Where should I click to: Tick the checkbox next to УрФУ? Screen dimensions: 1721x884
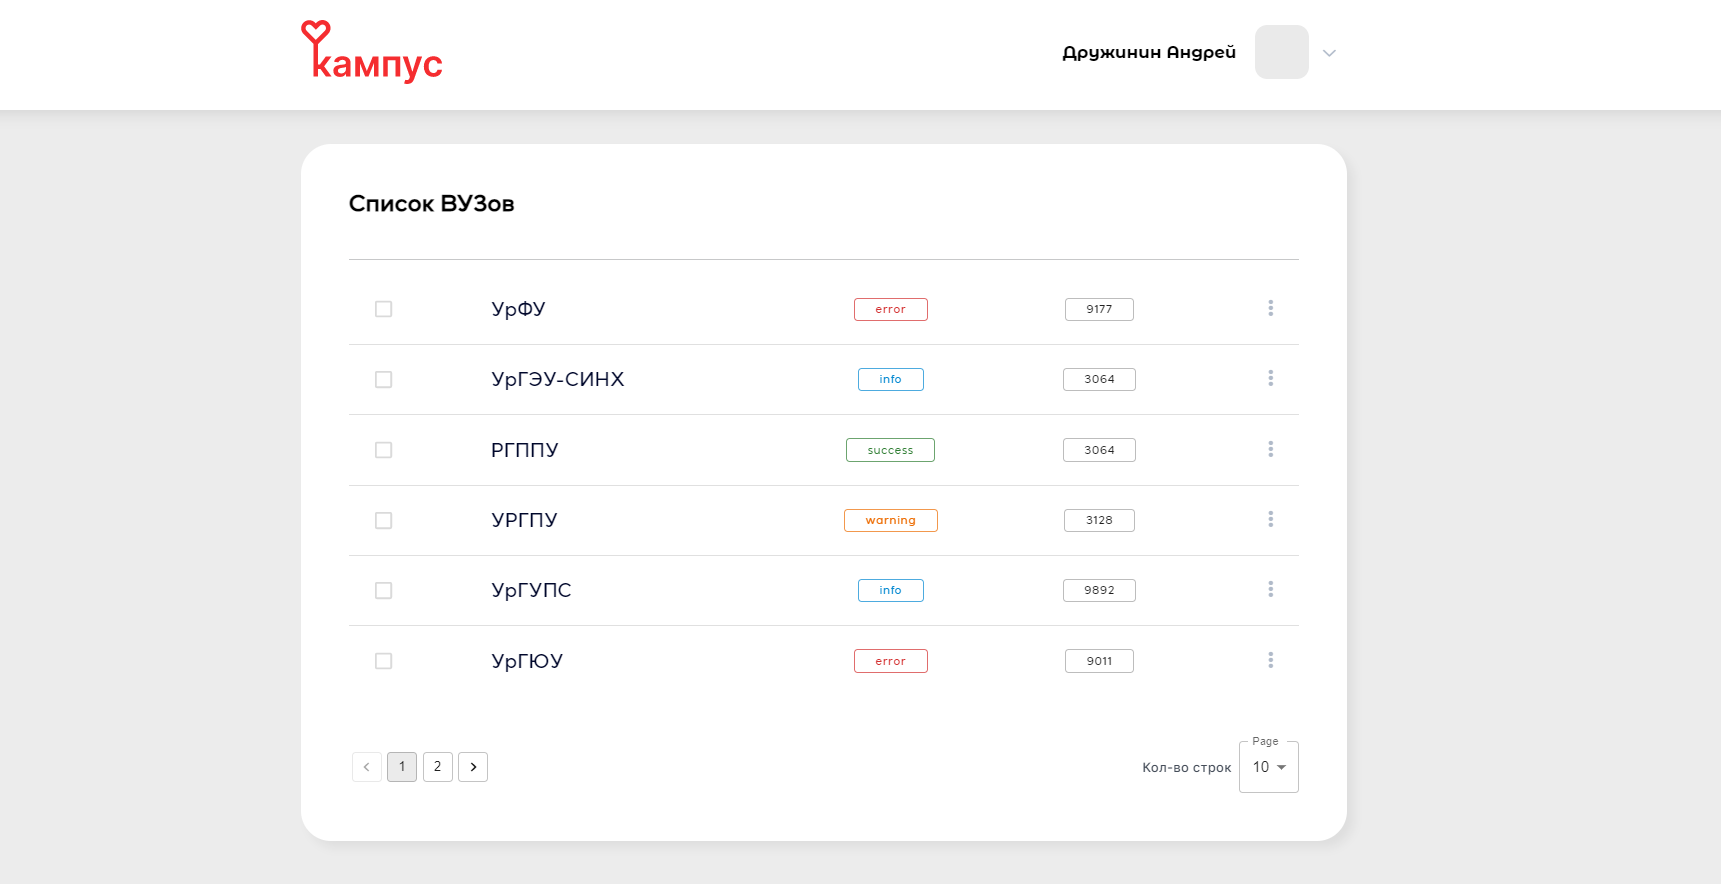383,309
